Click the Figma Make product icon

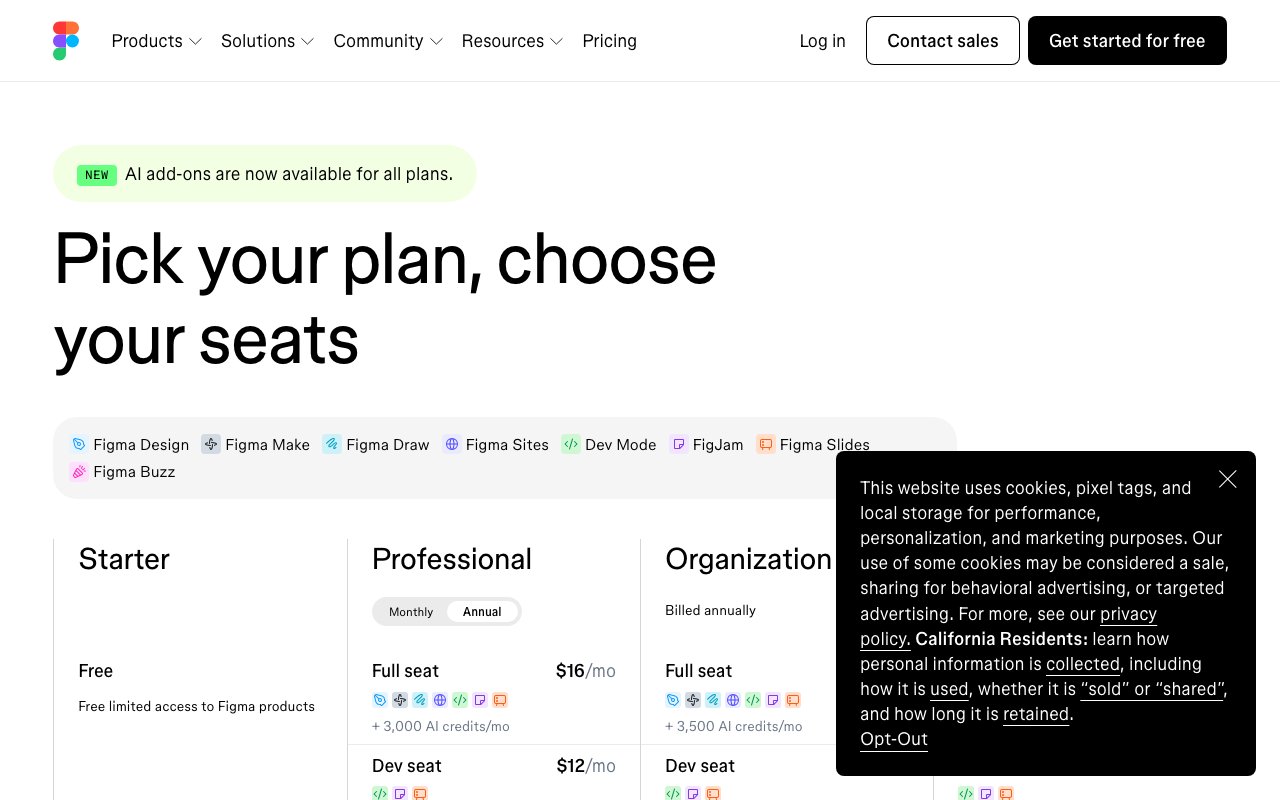click(x=211, y=444)
